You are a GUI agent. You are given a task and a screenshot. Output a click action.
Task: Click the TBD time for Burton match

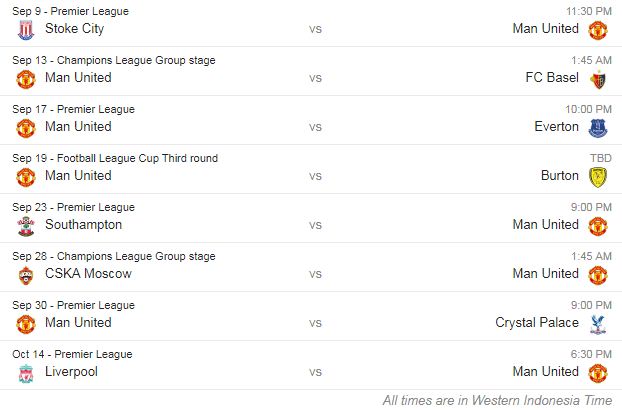(x=600, y=158)
